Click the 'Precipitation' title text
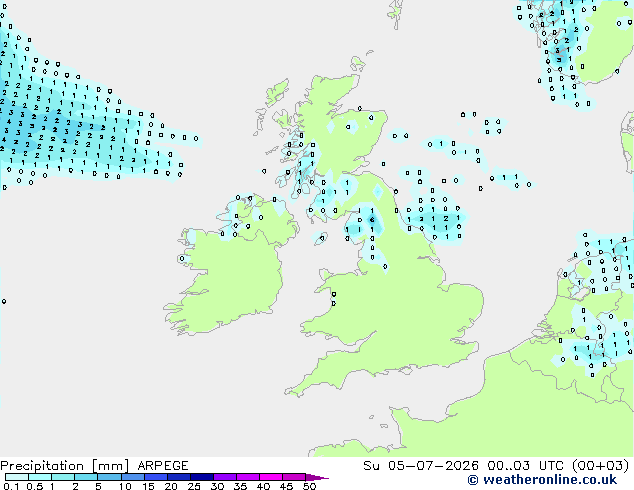 pyautogui.click(x=42, y=466)
